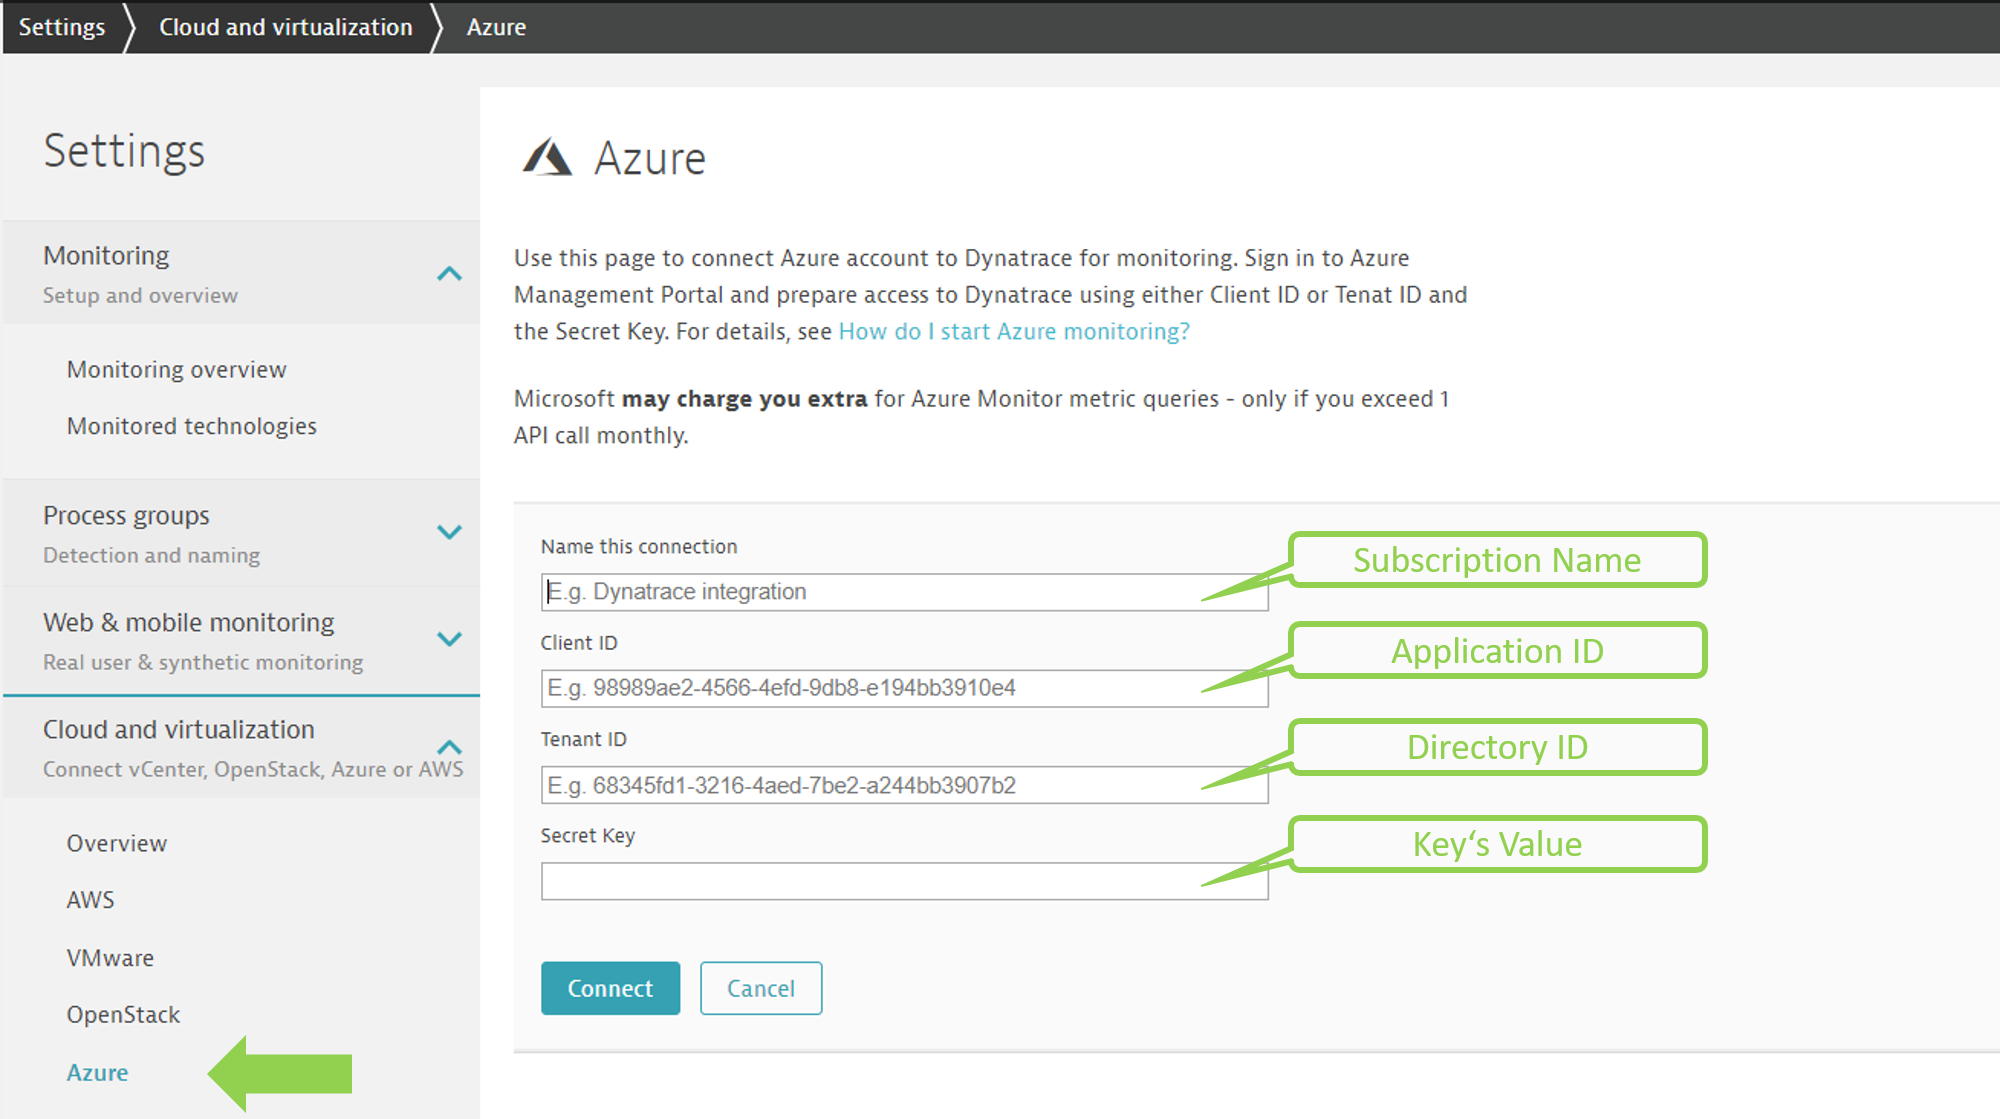Select VMware in the sidebar
The image size is (2000, 1119).
(x=110, y=958)
